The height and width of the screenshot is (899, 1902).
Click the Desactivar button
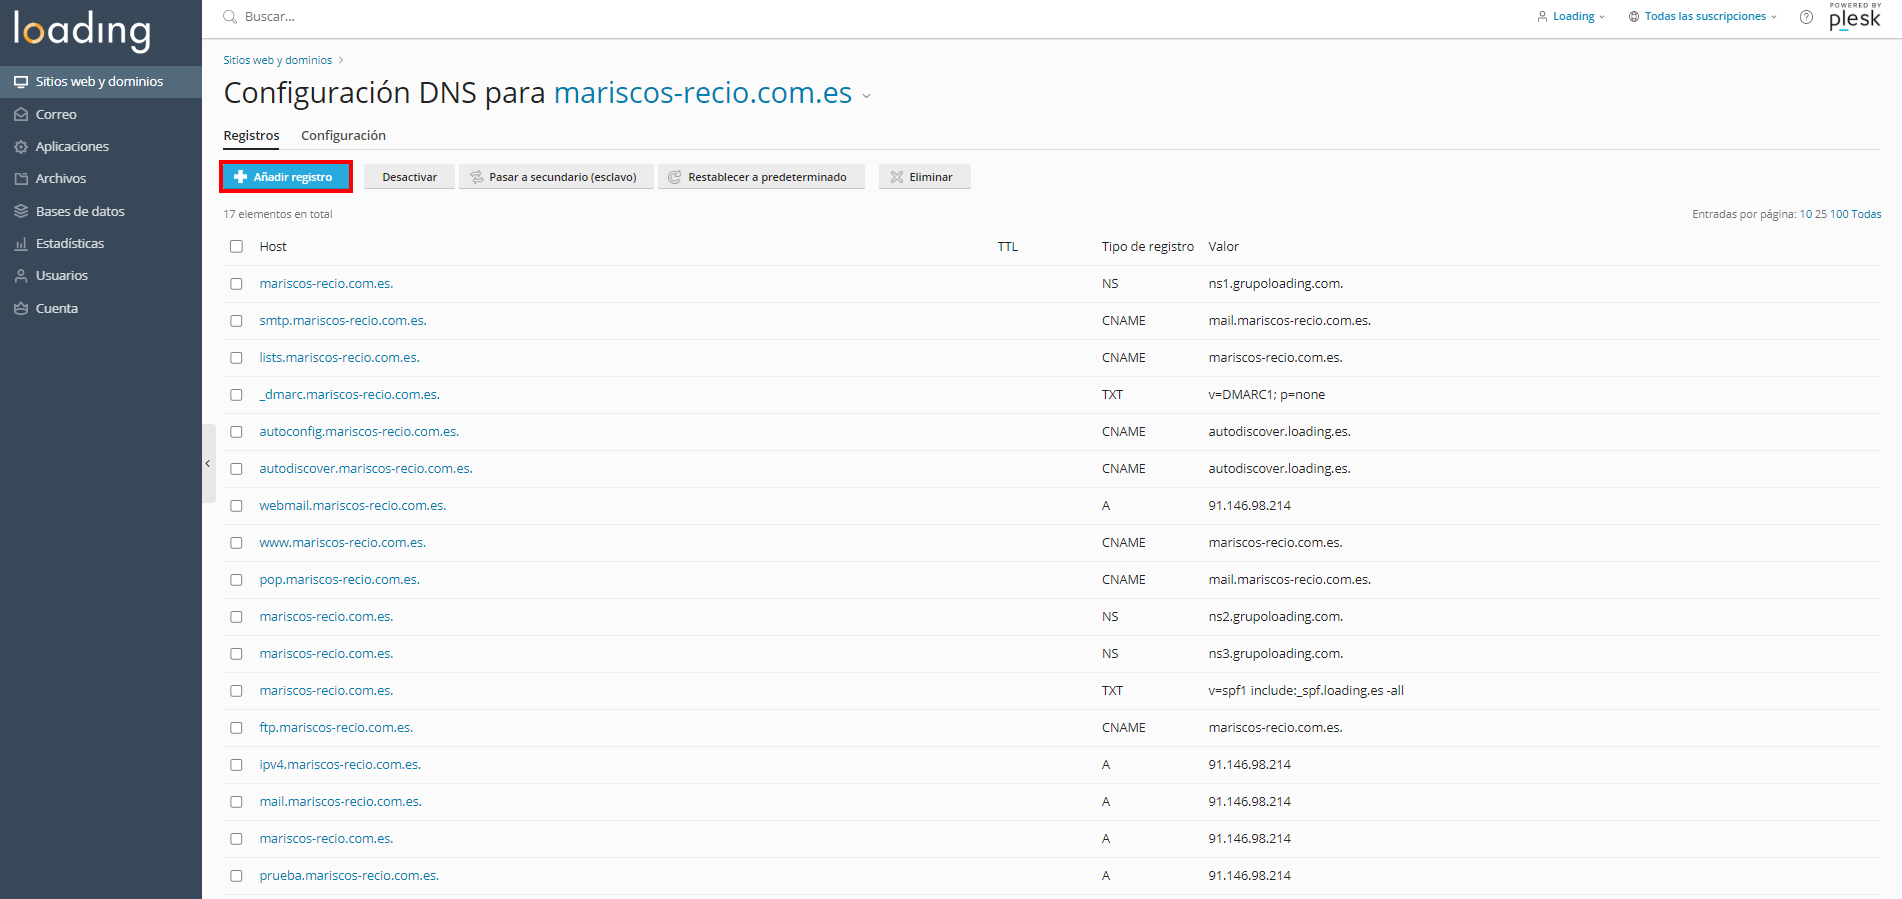click(x=409, y=177)
